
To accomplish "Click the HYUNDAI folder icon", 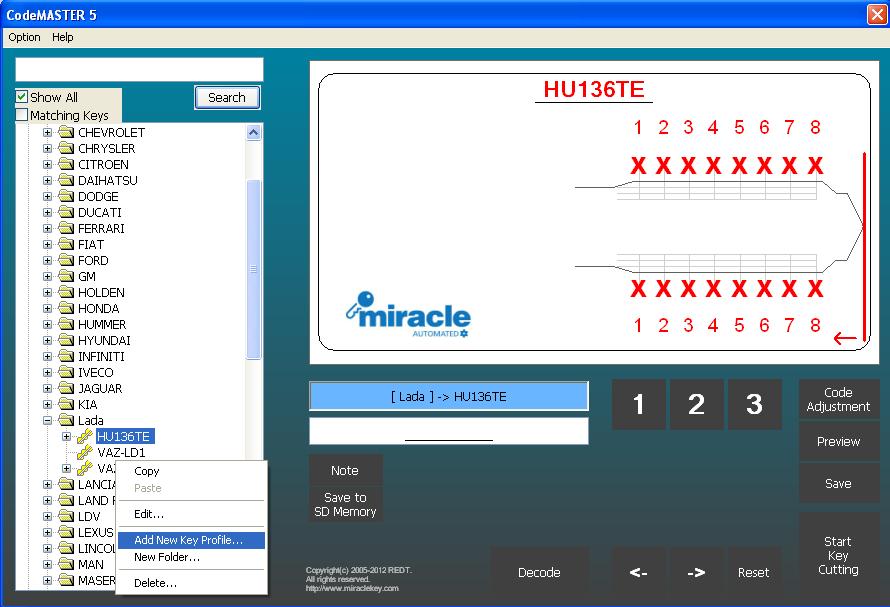I will [x=66, y=340].
